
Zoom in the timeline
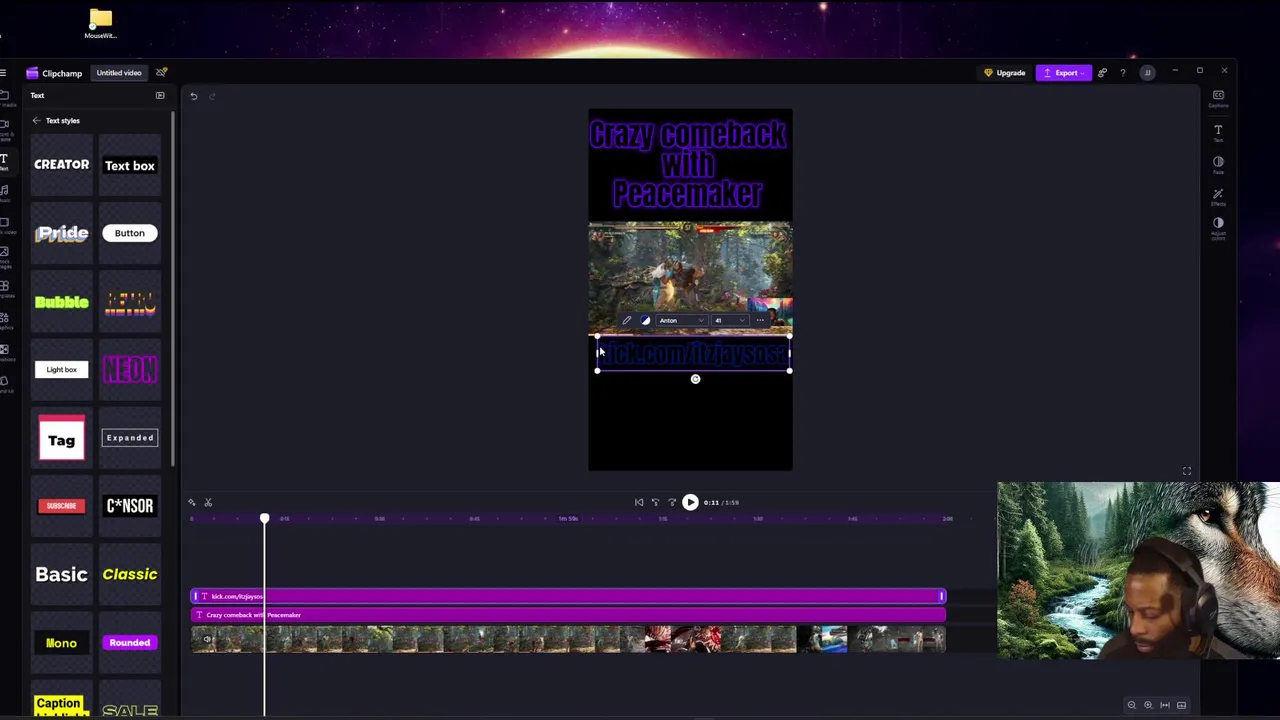[x=1148, y=705]
